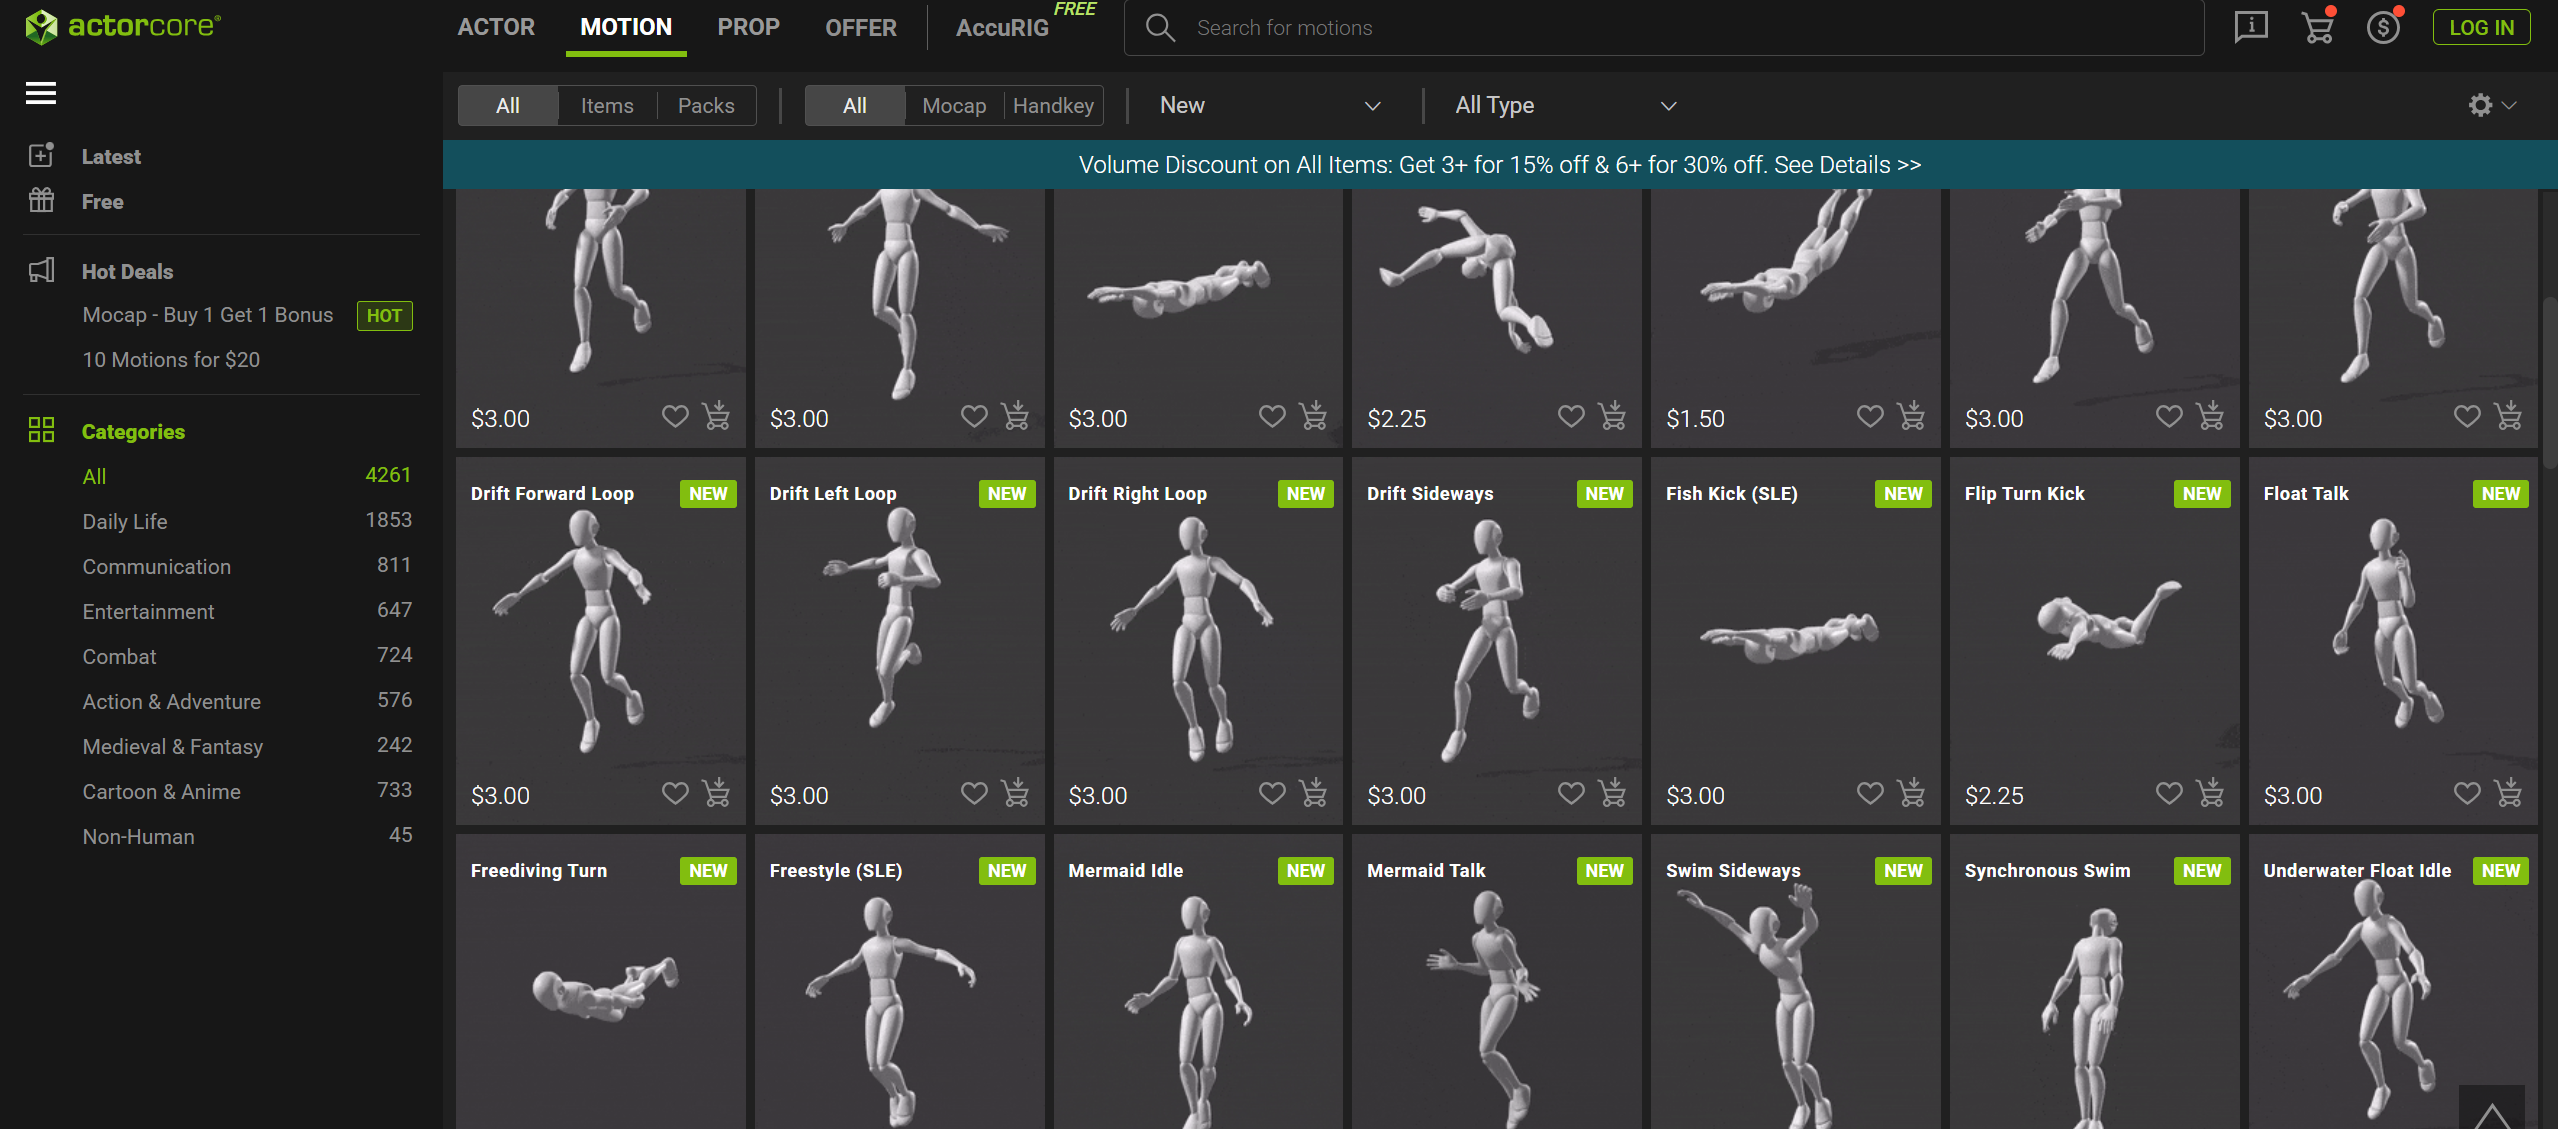The image size is (2558, 1129).
Task: Select the Mocap filter tab
Action: tap(954, 105)
